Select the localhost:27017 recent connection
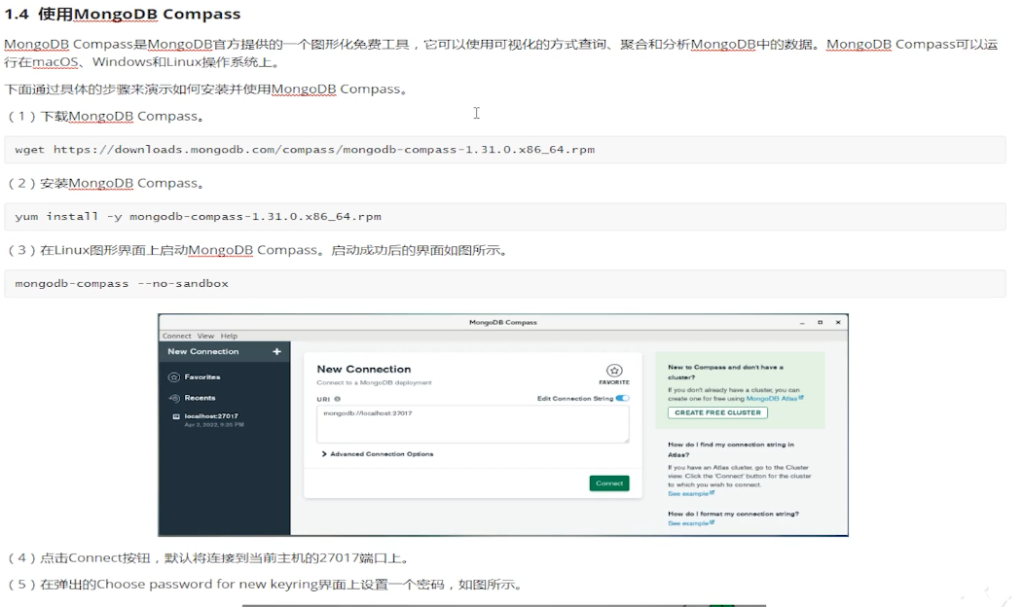 click(211, 416)
